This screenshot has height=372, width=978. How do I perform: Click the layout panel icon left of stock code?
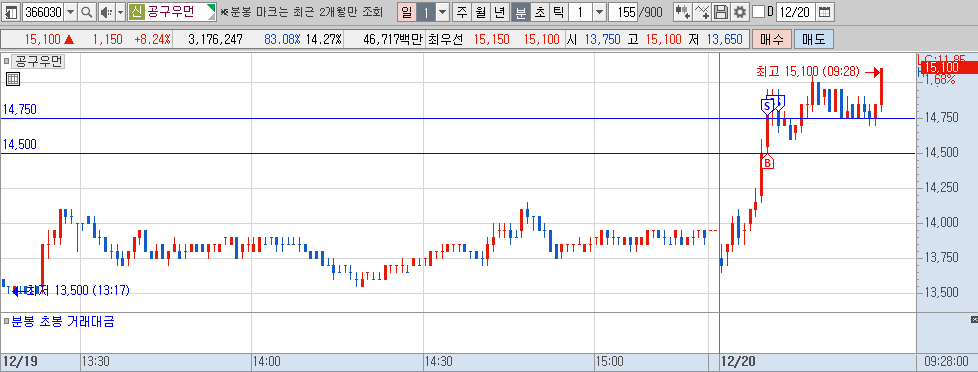click(11, 11)
